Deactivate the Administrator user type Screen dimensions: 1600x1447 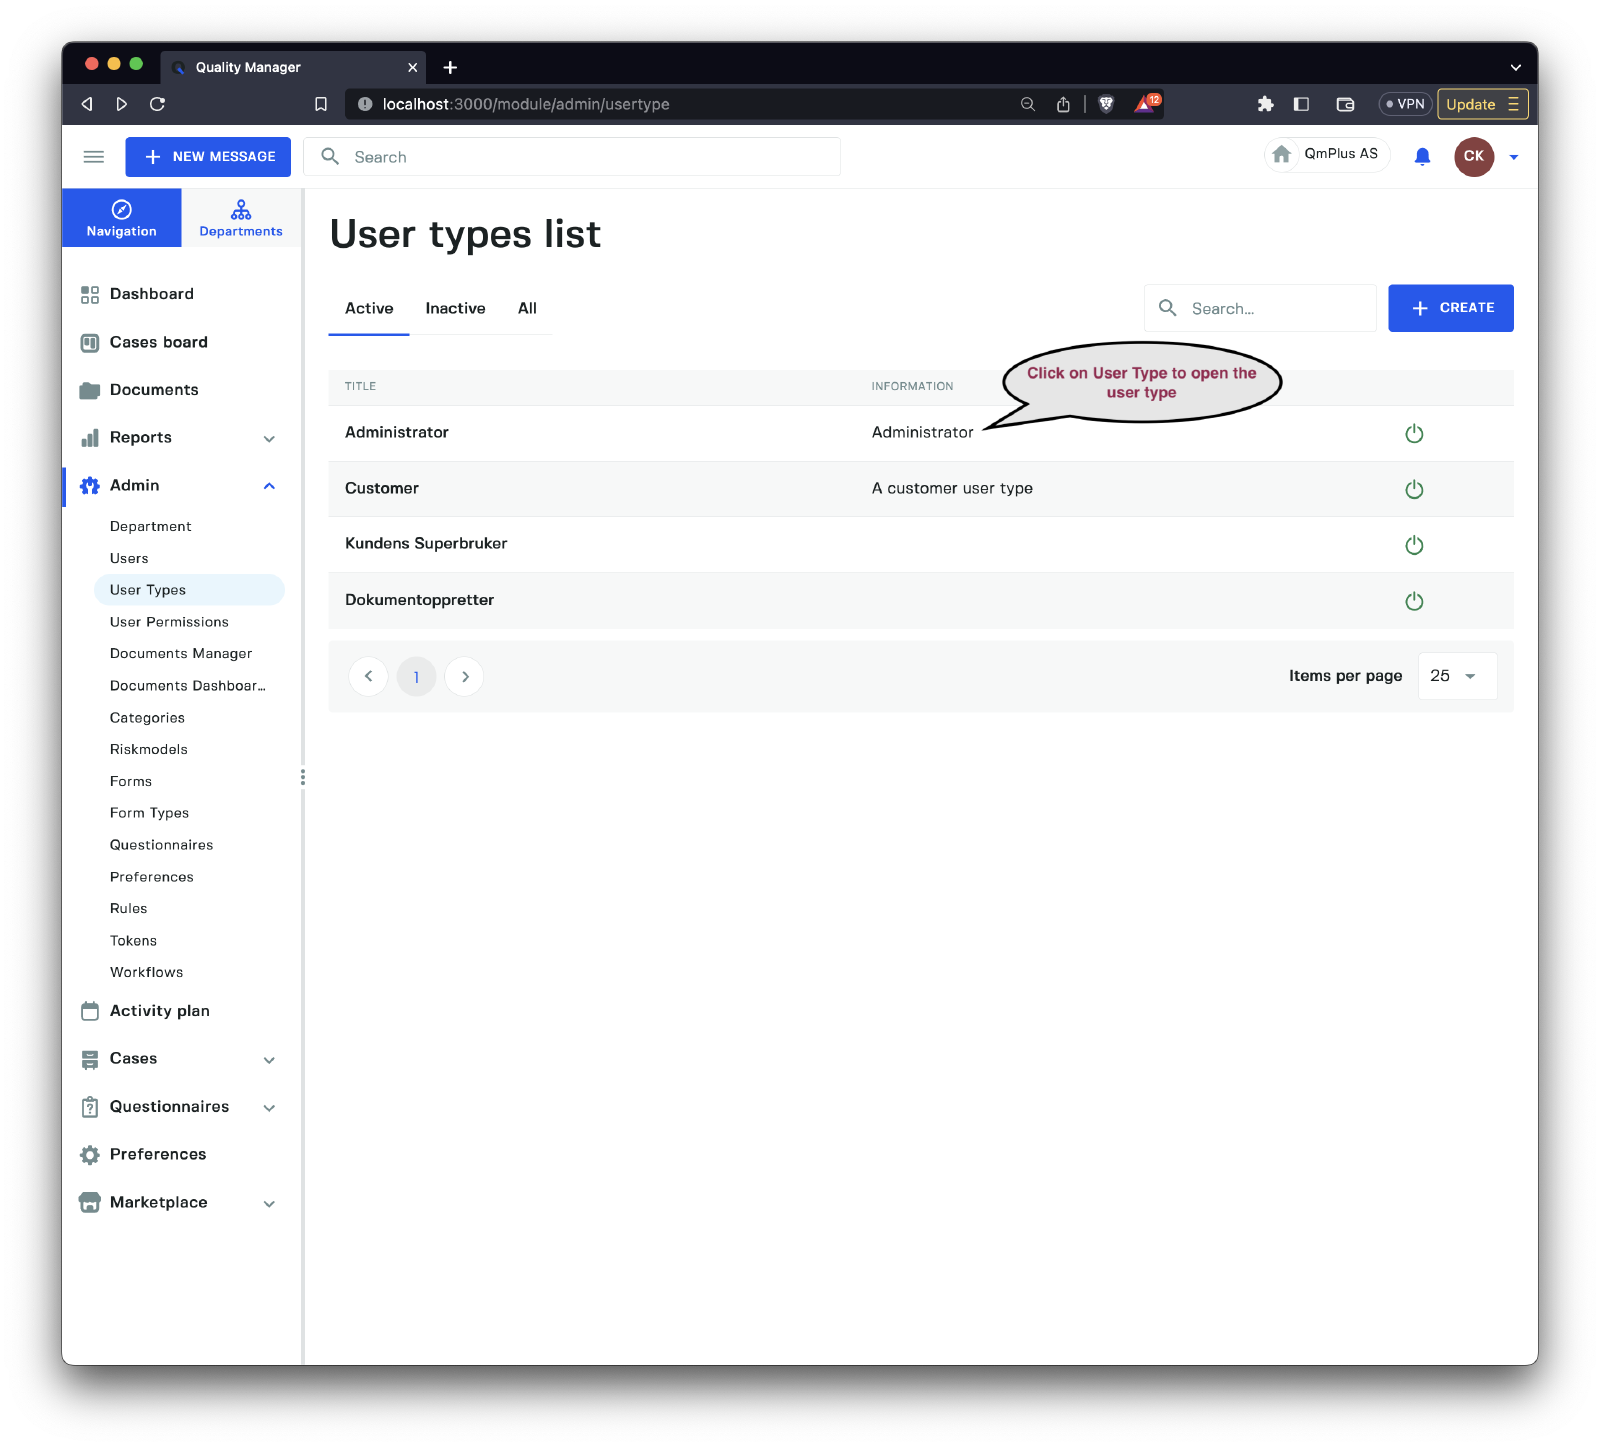click(x=1413, y=433)
